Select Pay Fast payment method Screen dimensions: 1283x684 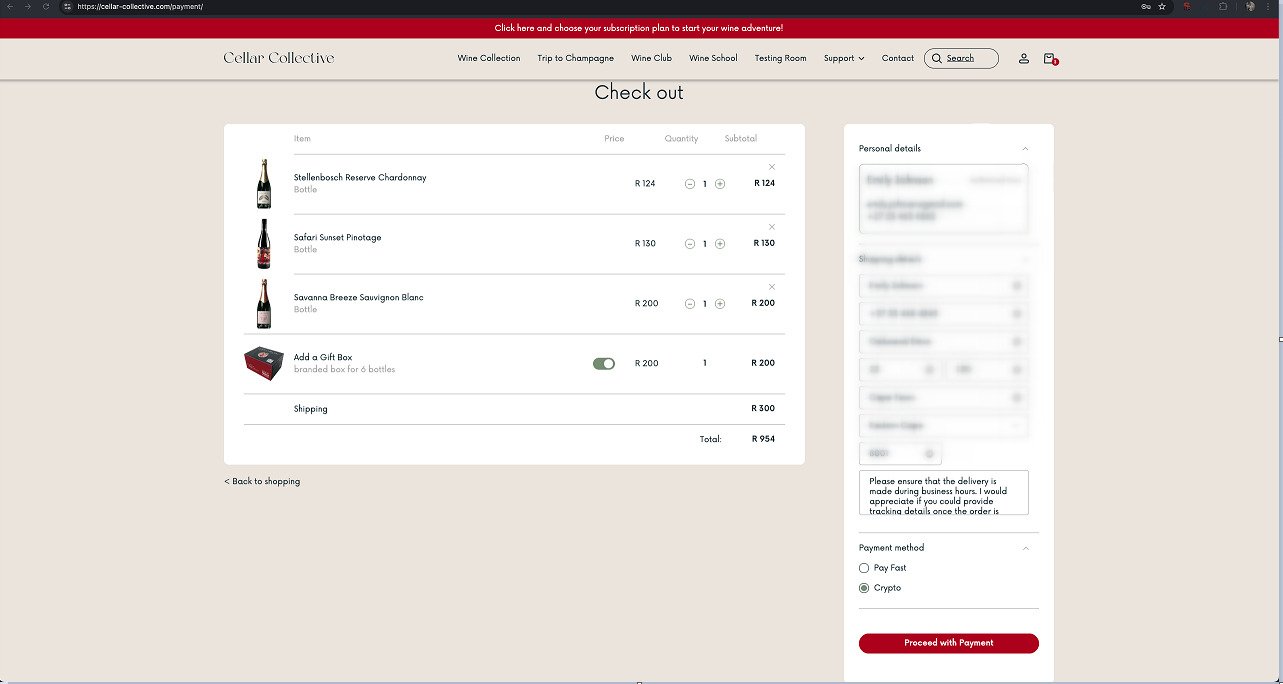[864, 568]
